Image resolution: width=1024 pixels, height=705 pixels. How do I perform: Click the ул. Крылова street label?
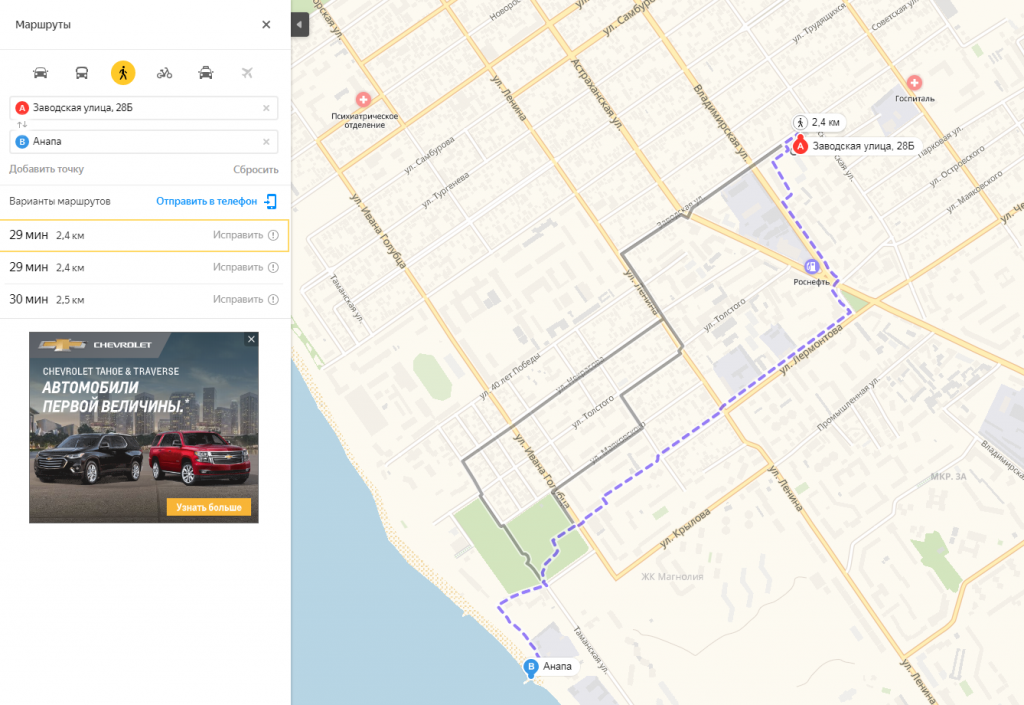pyautogui.click(x=685, y=528)
